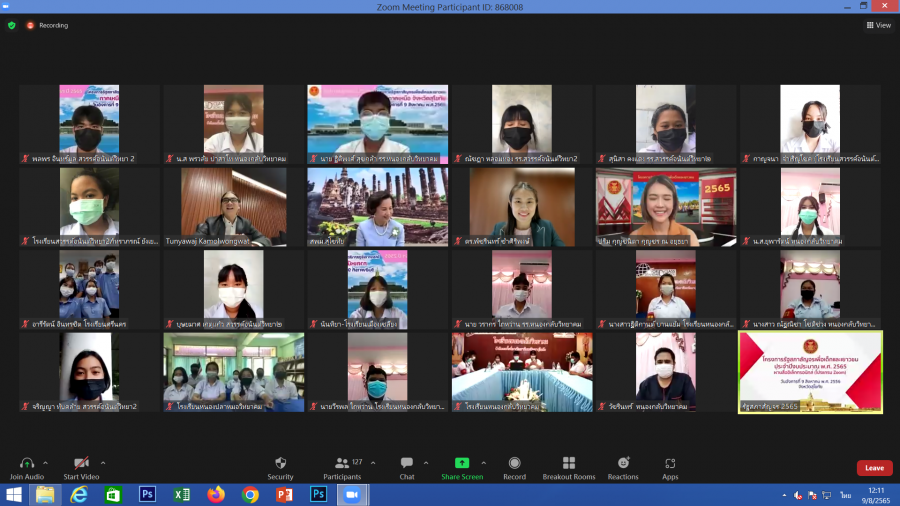
Task: Open the Reactions menu
Action: (x=623, y=464)
